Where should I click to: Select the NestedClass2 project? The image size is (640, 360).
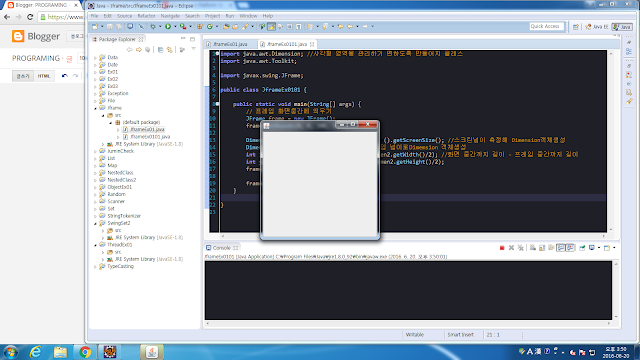122,180
